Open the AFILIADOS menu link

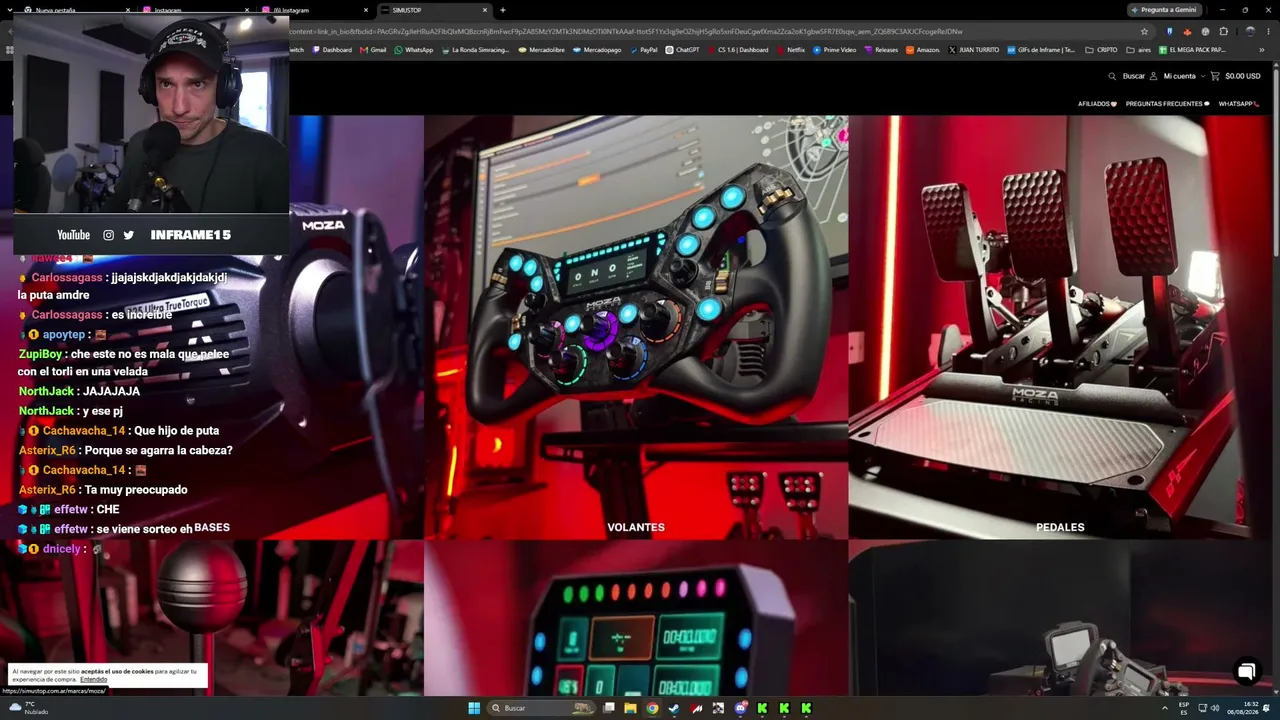pyautogui.click(x=1097, y=104)
